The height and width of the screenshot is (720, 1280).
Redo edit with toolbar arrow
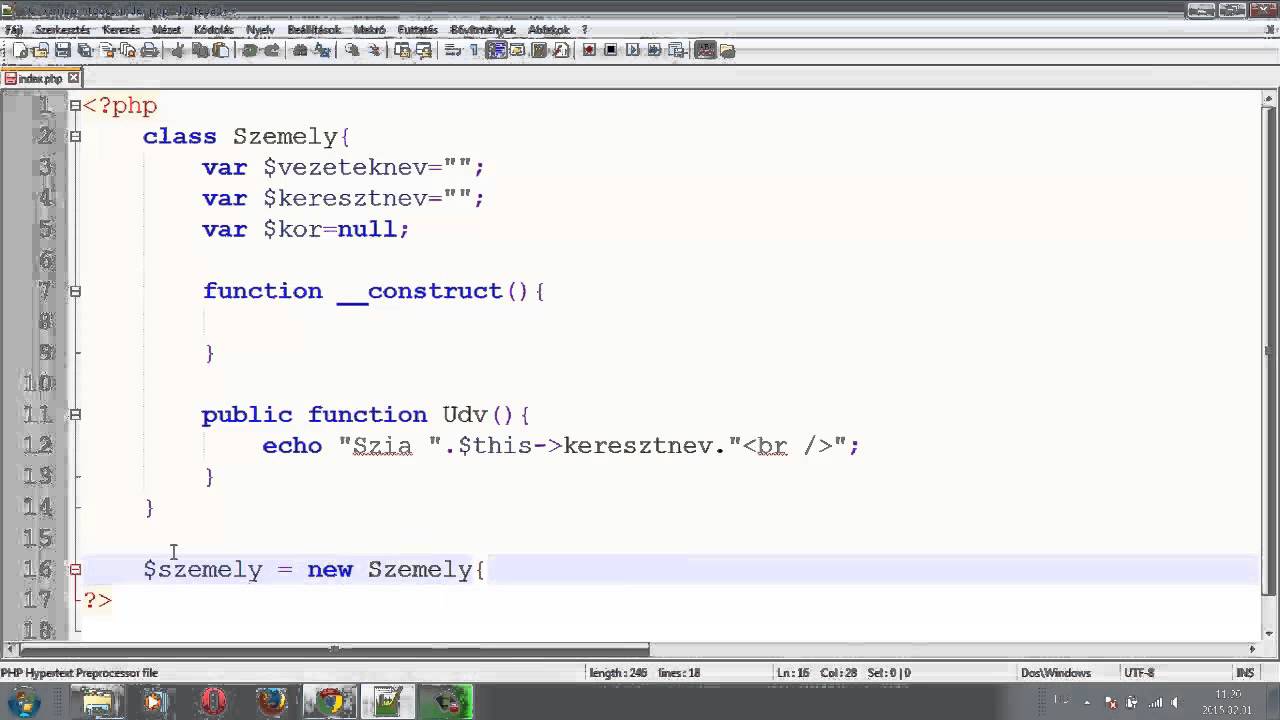coord(271,50)
